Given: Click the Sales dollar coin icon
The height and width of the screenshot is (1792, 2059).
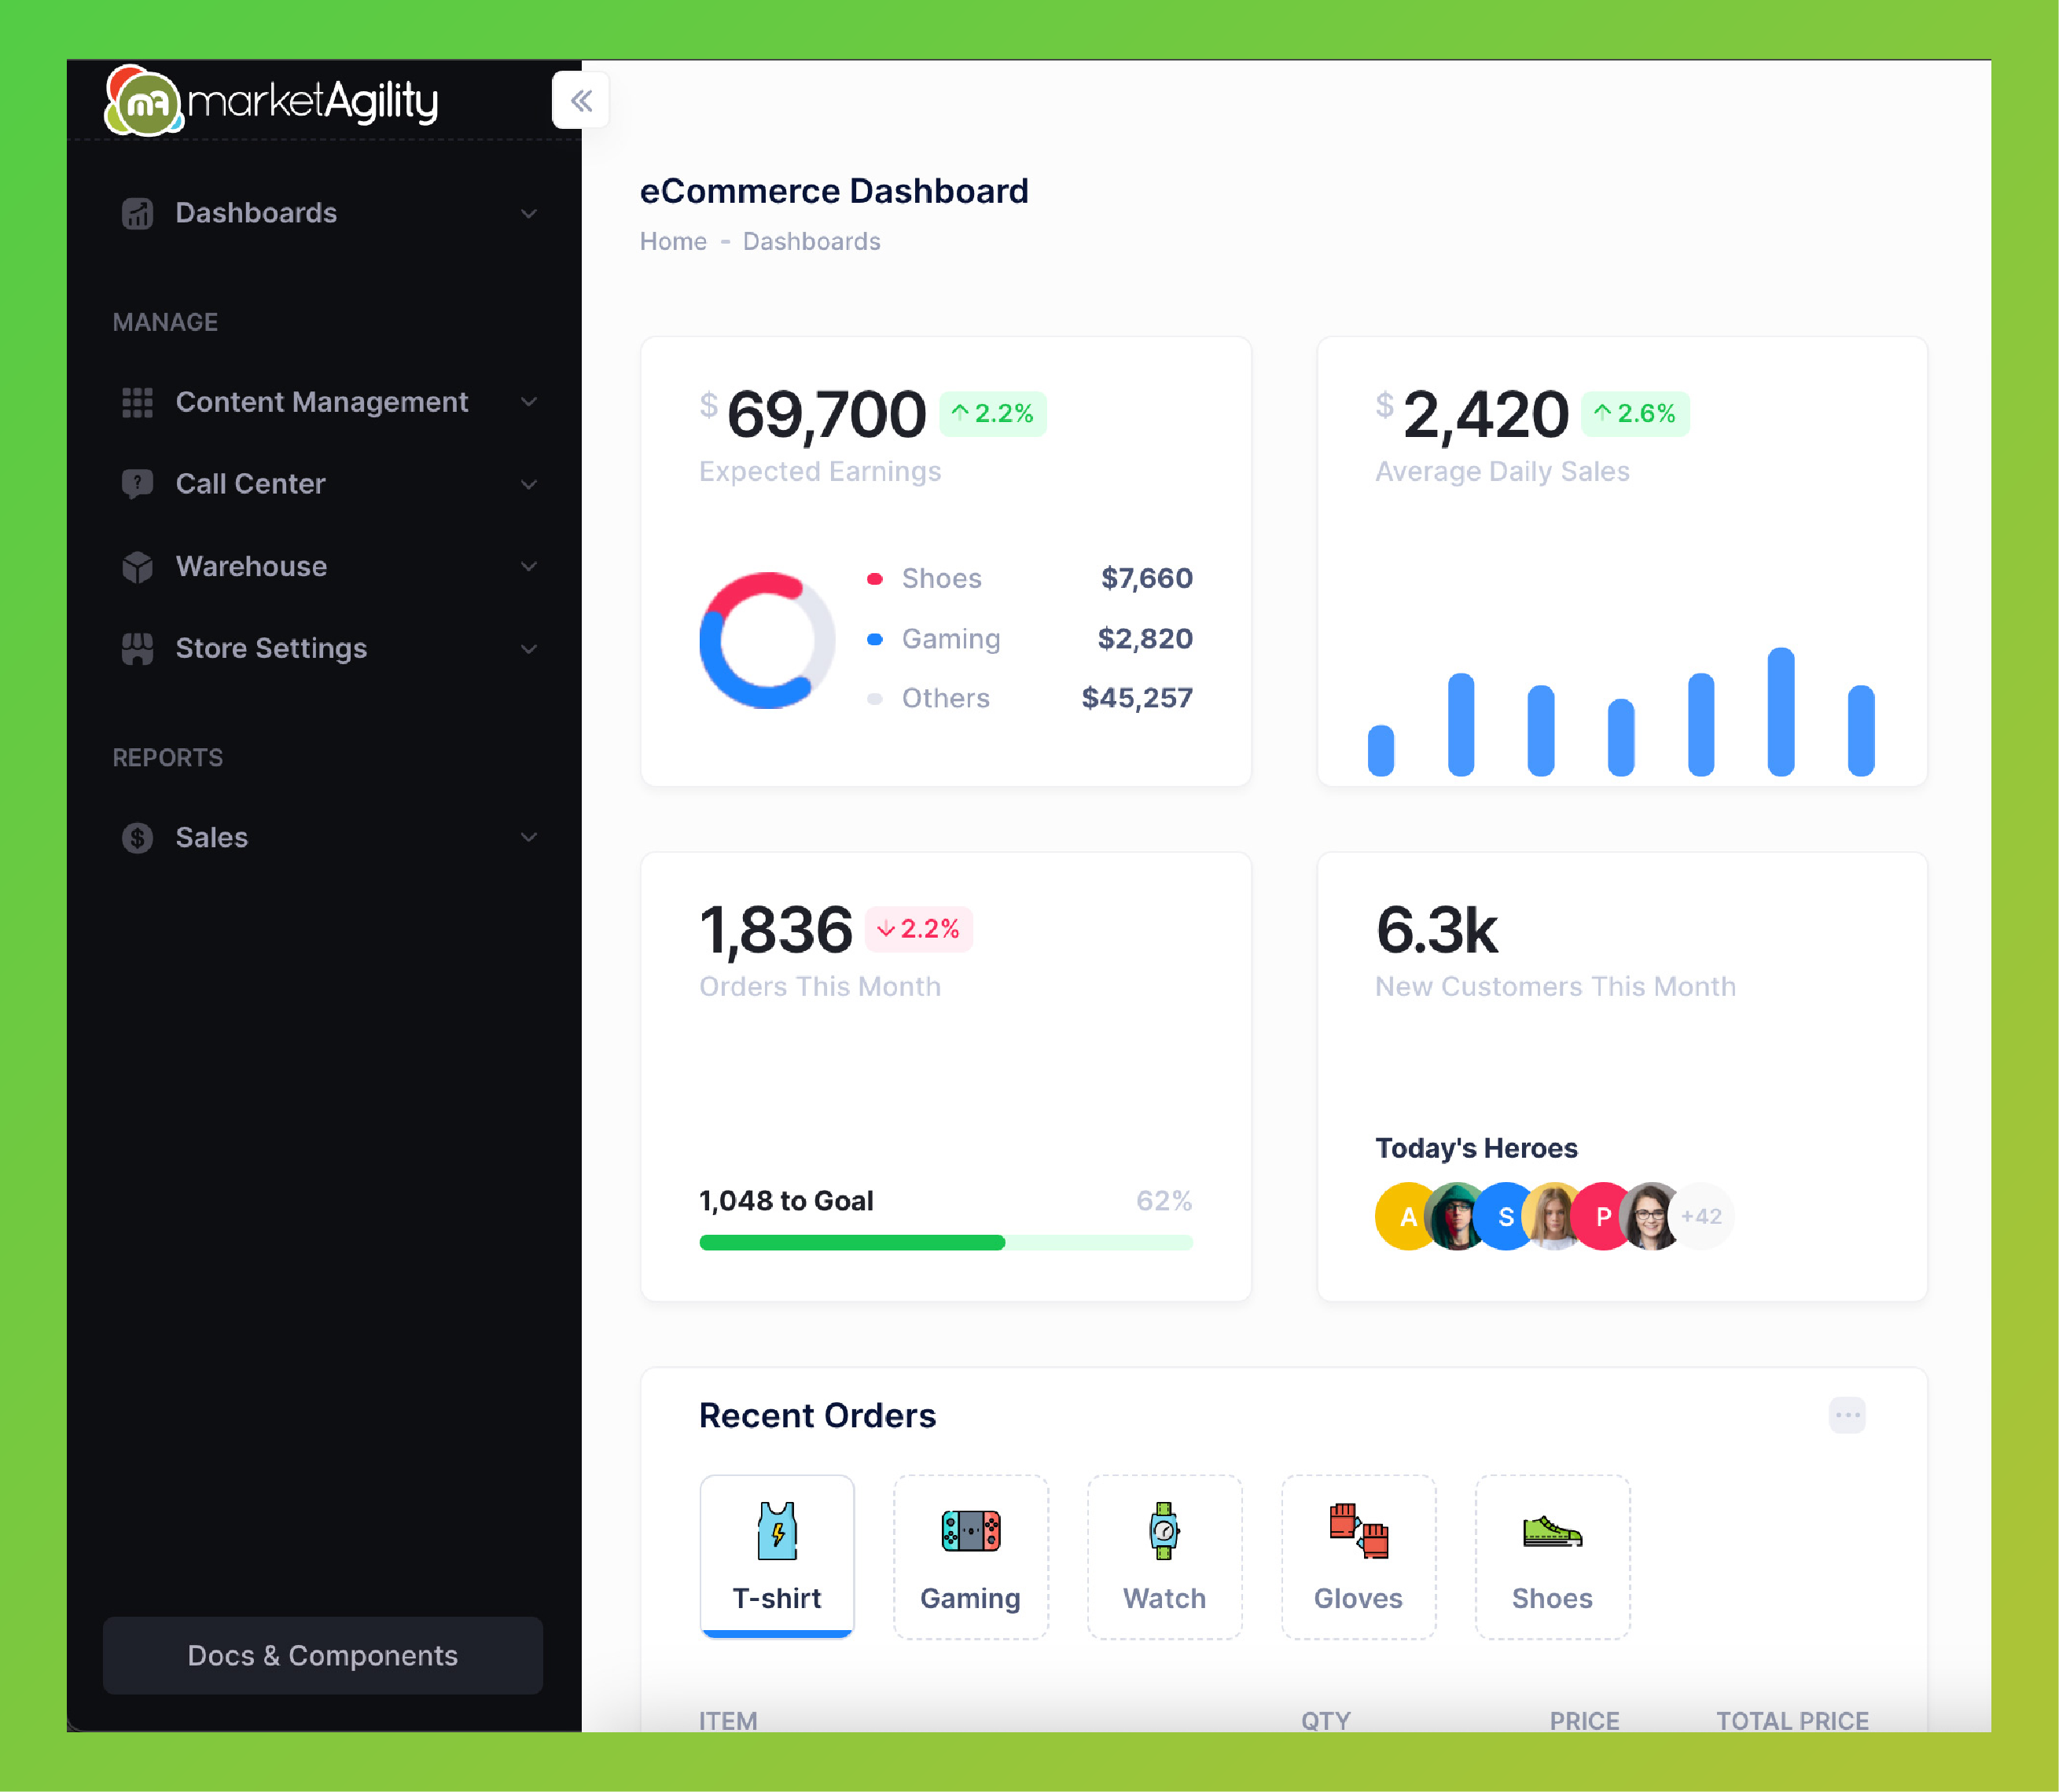Looking at the screenshot, I should (x=137, y=838).
